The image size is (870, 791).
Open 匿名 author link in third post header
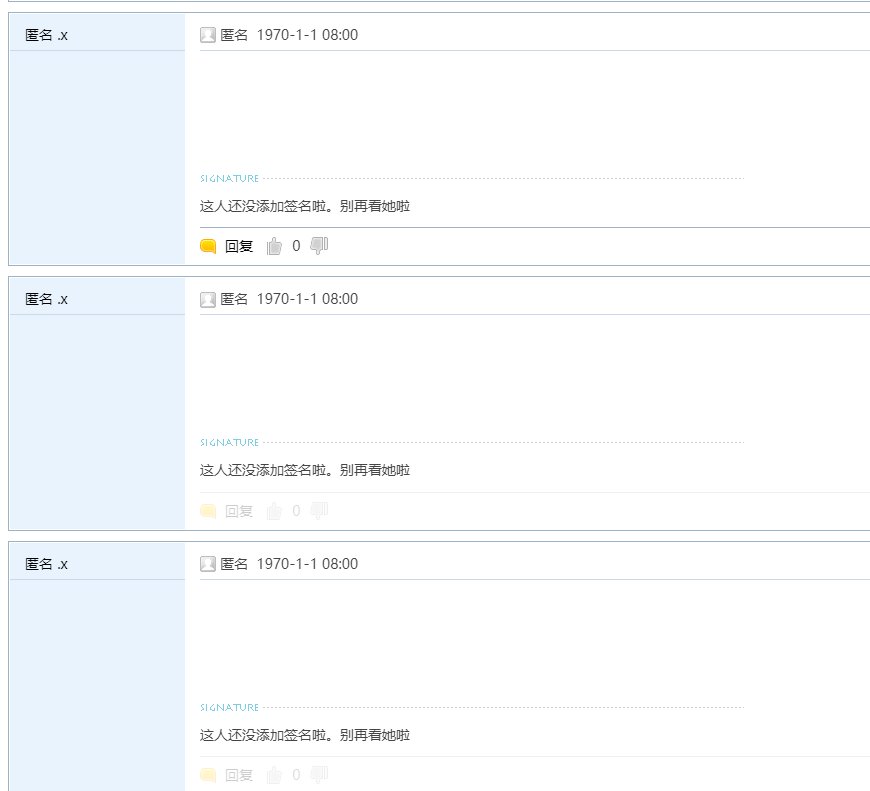pyautogui.click(x=234, y=564)
